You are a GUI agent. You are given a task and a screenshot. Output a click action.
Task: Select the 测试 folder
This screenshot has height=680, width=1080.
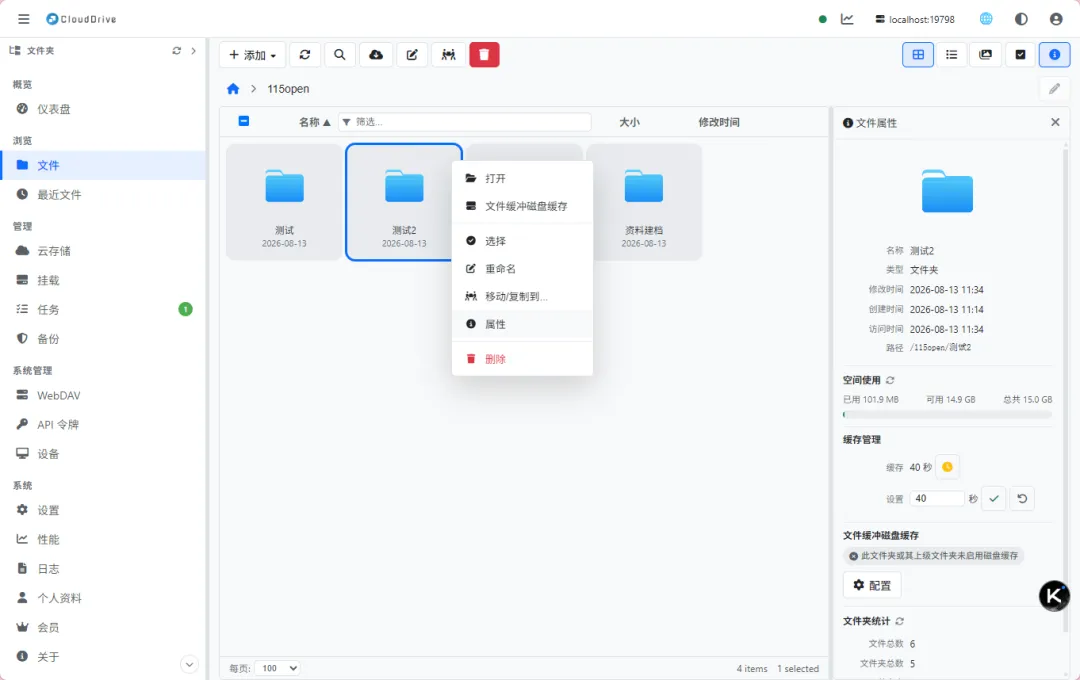(284, 202)
